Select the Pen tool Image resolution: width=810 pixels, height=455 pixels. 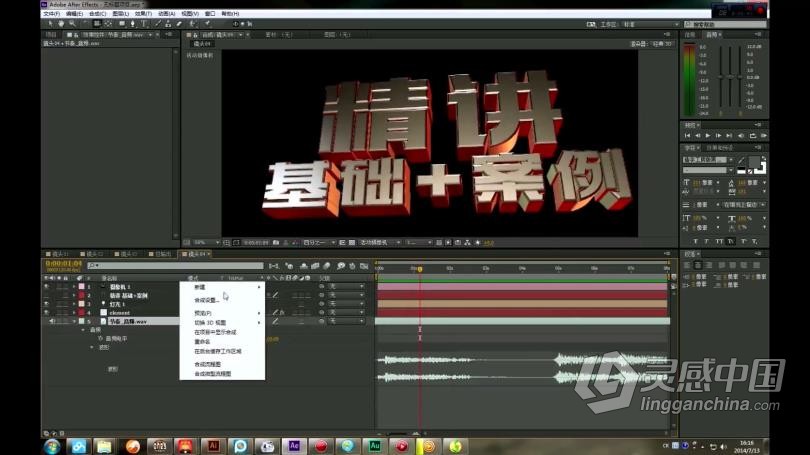click(x=133, y=24)
